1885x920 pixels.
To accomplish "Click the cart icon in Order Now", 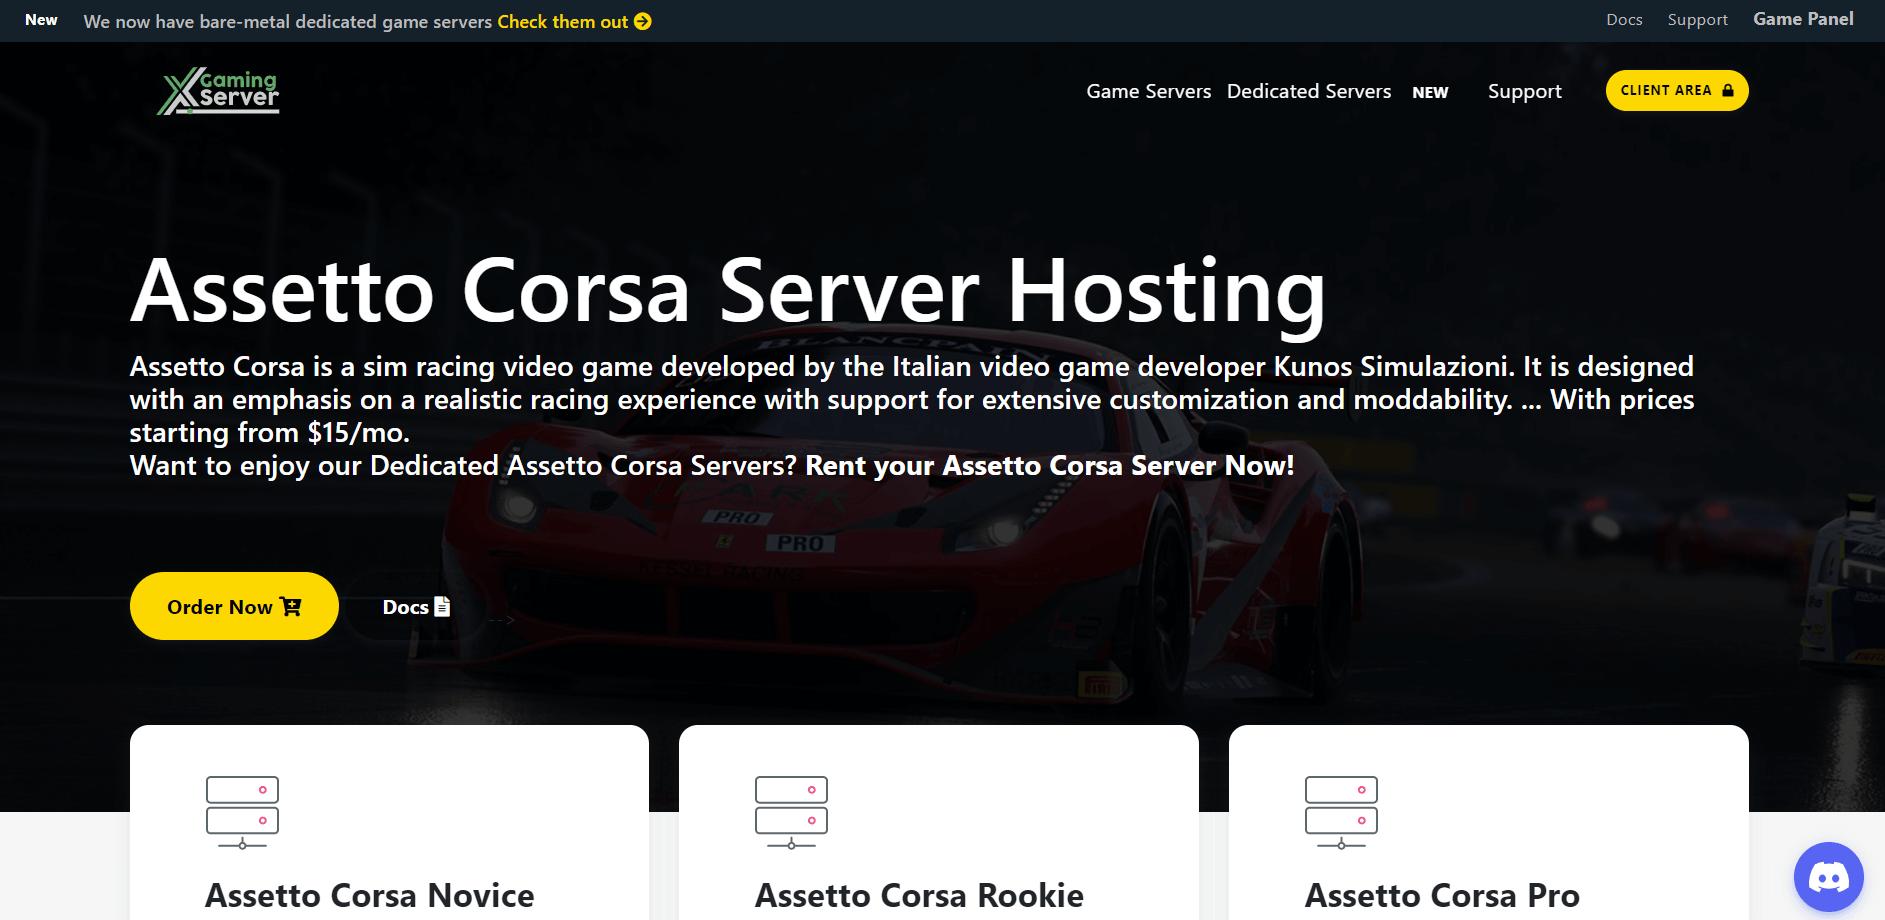I will click(291, 606).
